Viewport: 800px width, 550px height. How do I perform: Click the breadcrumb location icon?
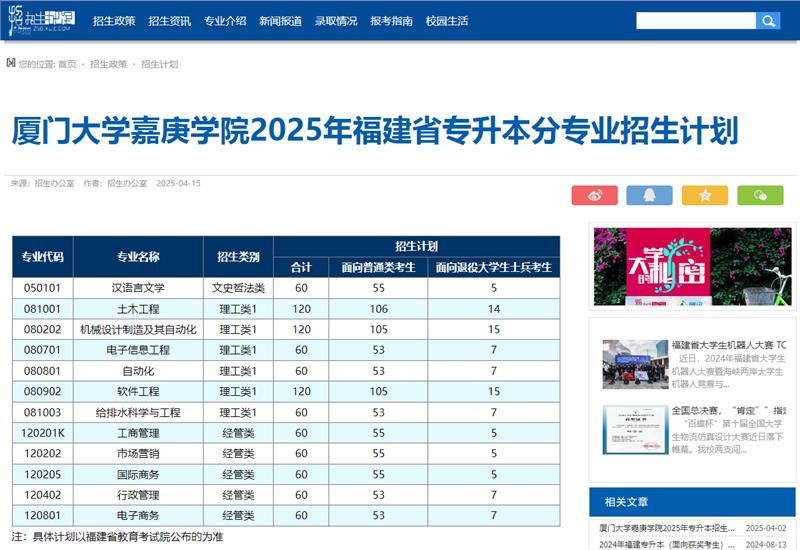point(11,63)
